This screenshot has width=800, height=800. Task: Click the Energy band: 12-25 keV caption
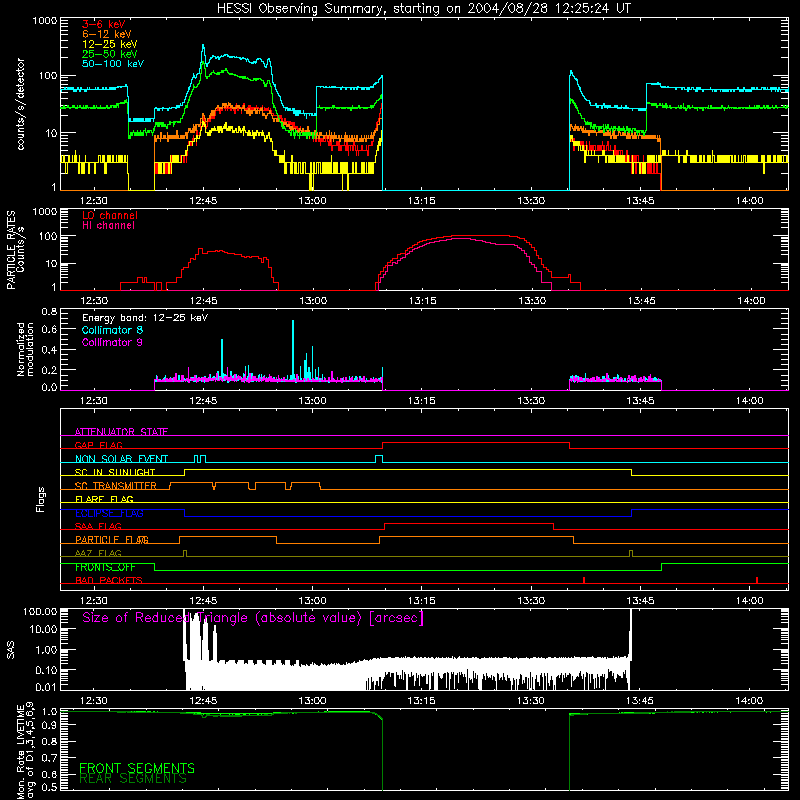click(x=145, y=318)
